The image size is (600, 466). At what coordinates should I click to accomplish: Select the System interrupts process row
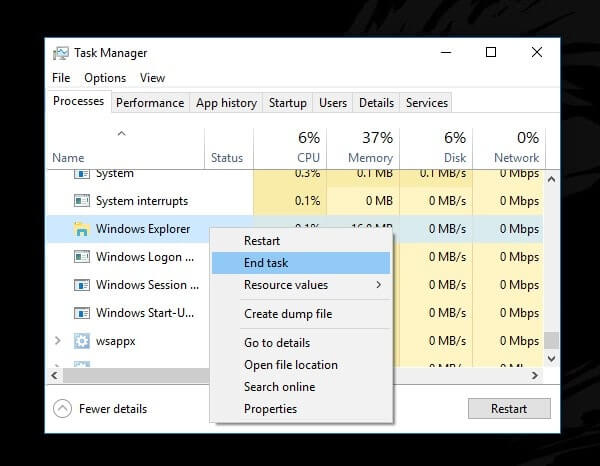295,200
